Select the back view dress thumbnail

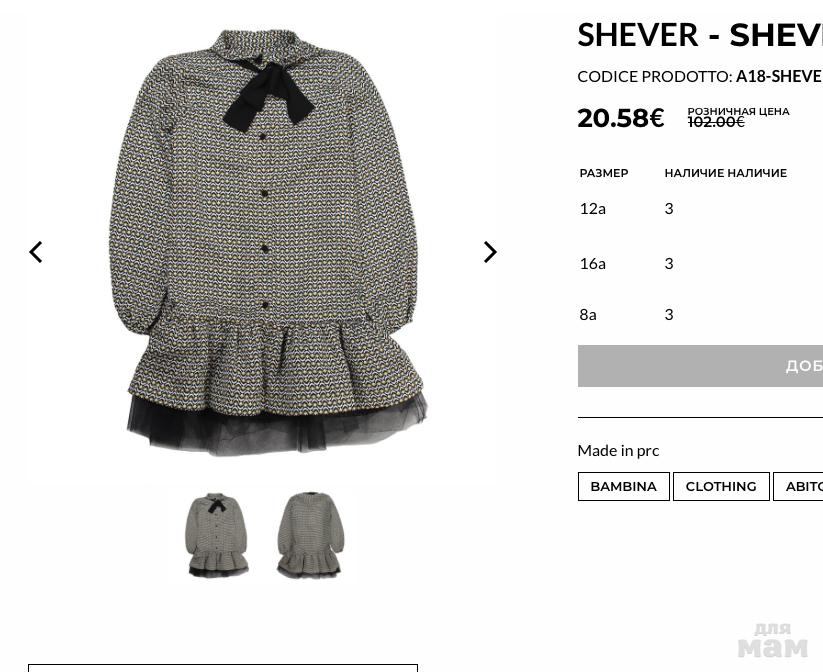point(310,535)
